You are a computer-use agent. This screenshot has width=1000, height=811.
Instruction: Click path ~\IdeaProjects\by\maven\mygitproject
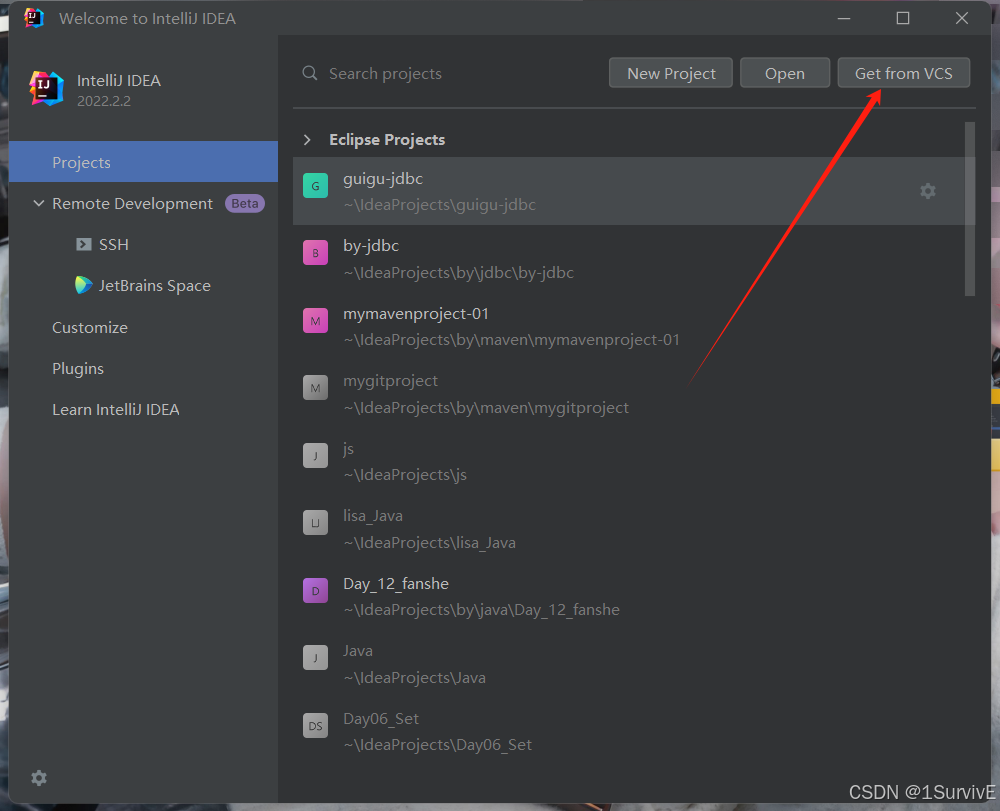[486, 407]
